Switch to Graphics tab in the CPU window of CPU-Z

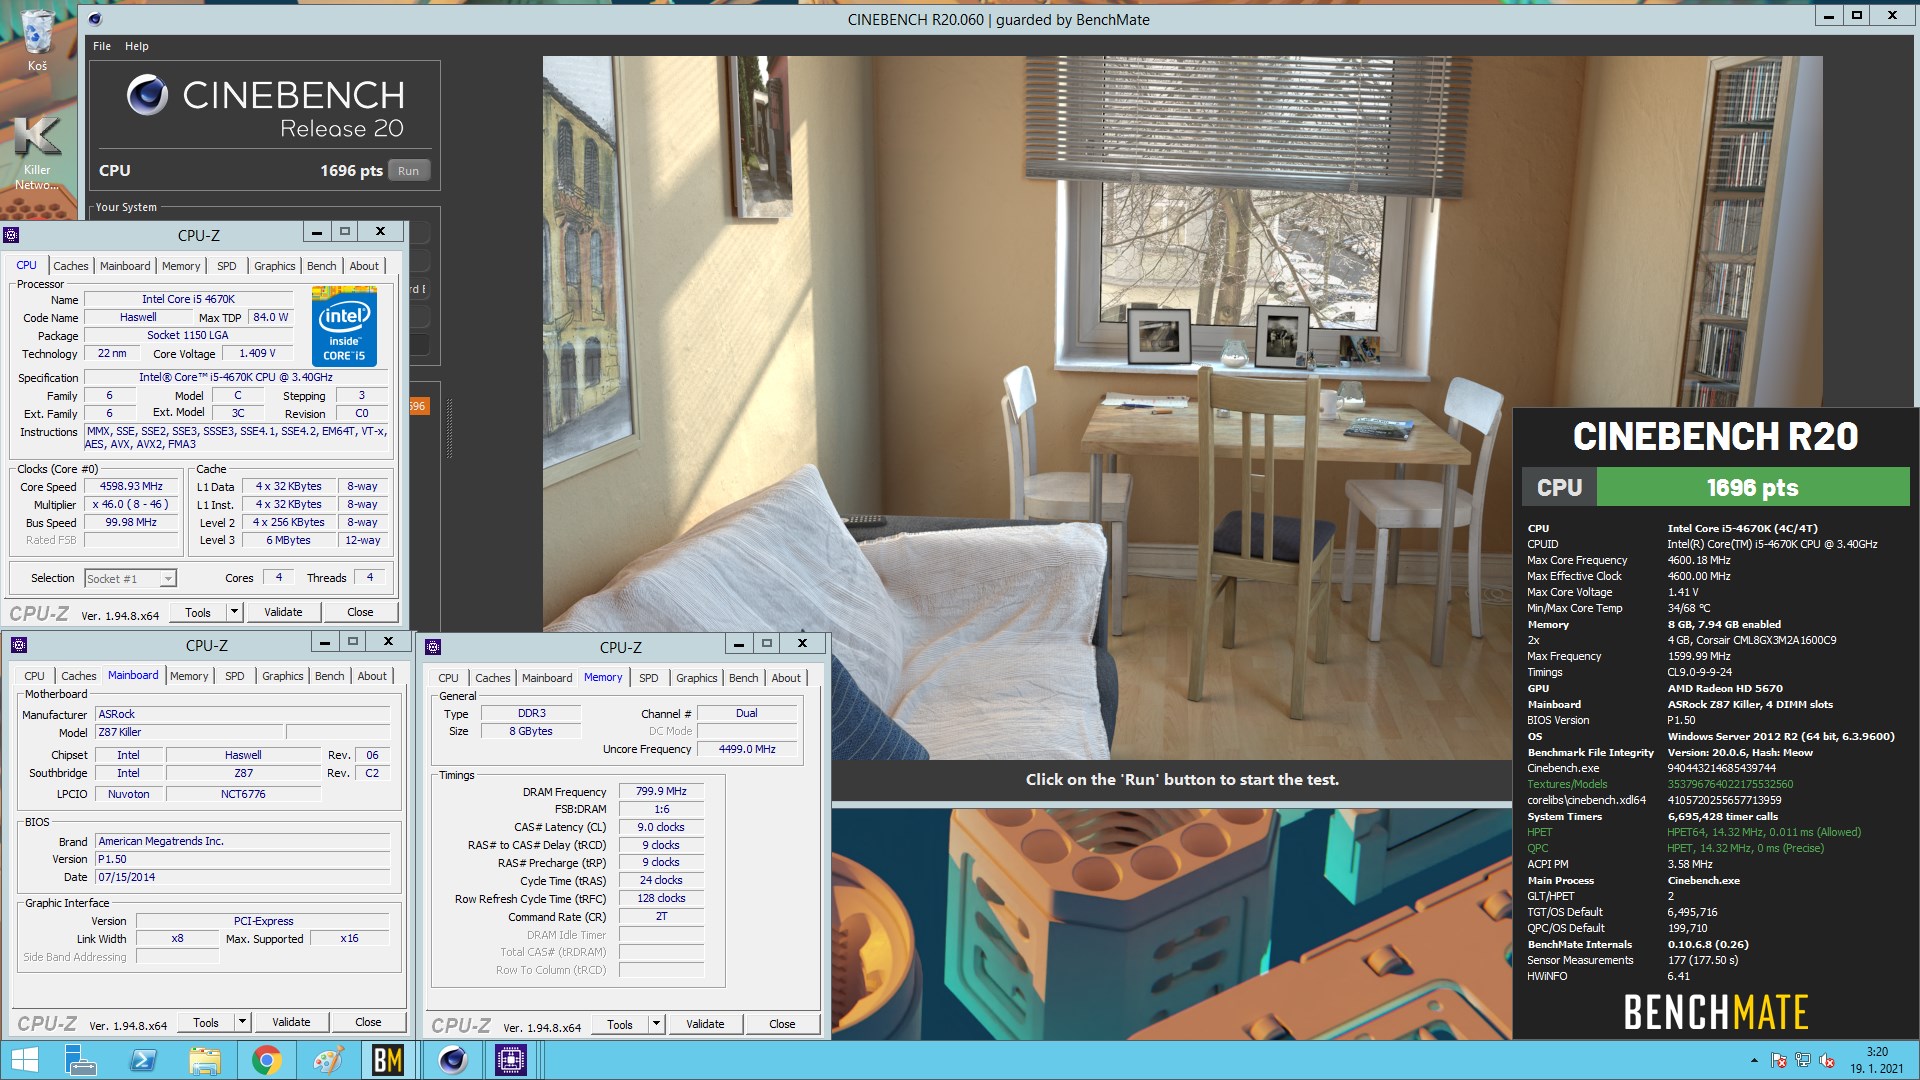tap(274, 266)
